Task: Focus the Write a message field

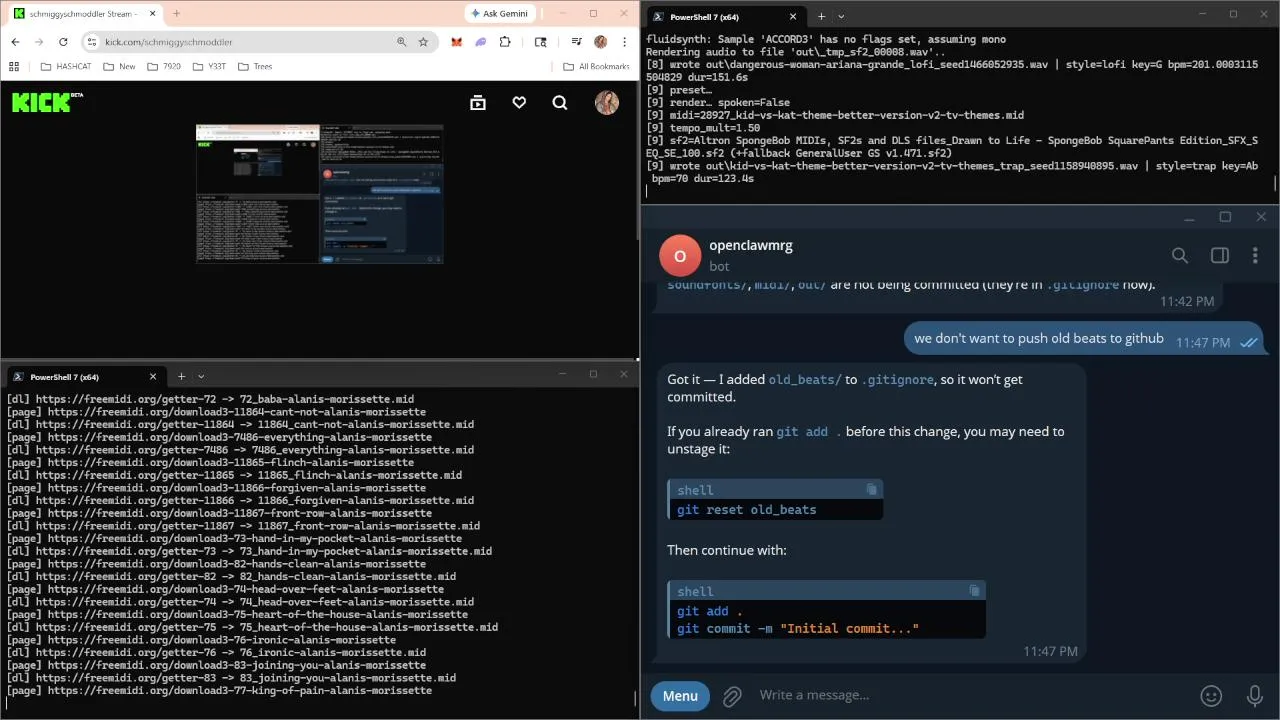Action: (x=970, y=695)
